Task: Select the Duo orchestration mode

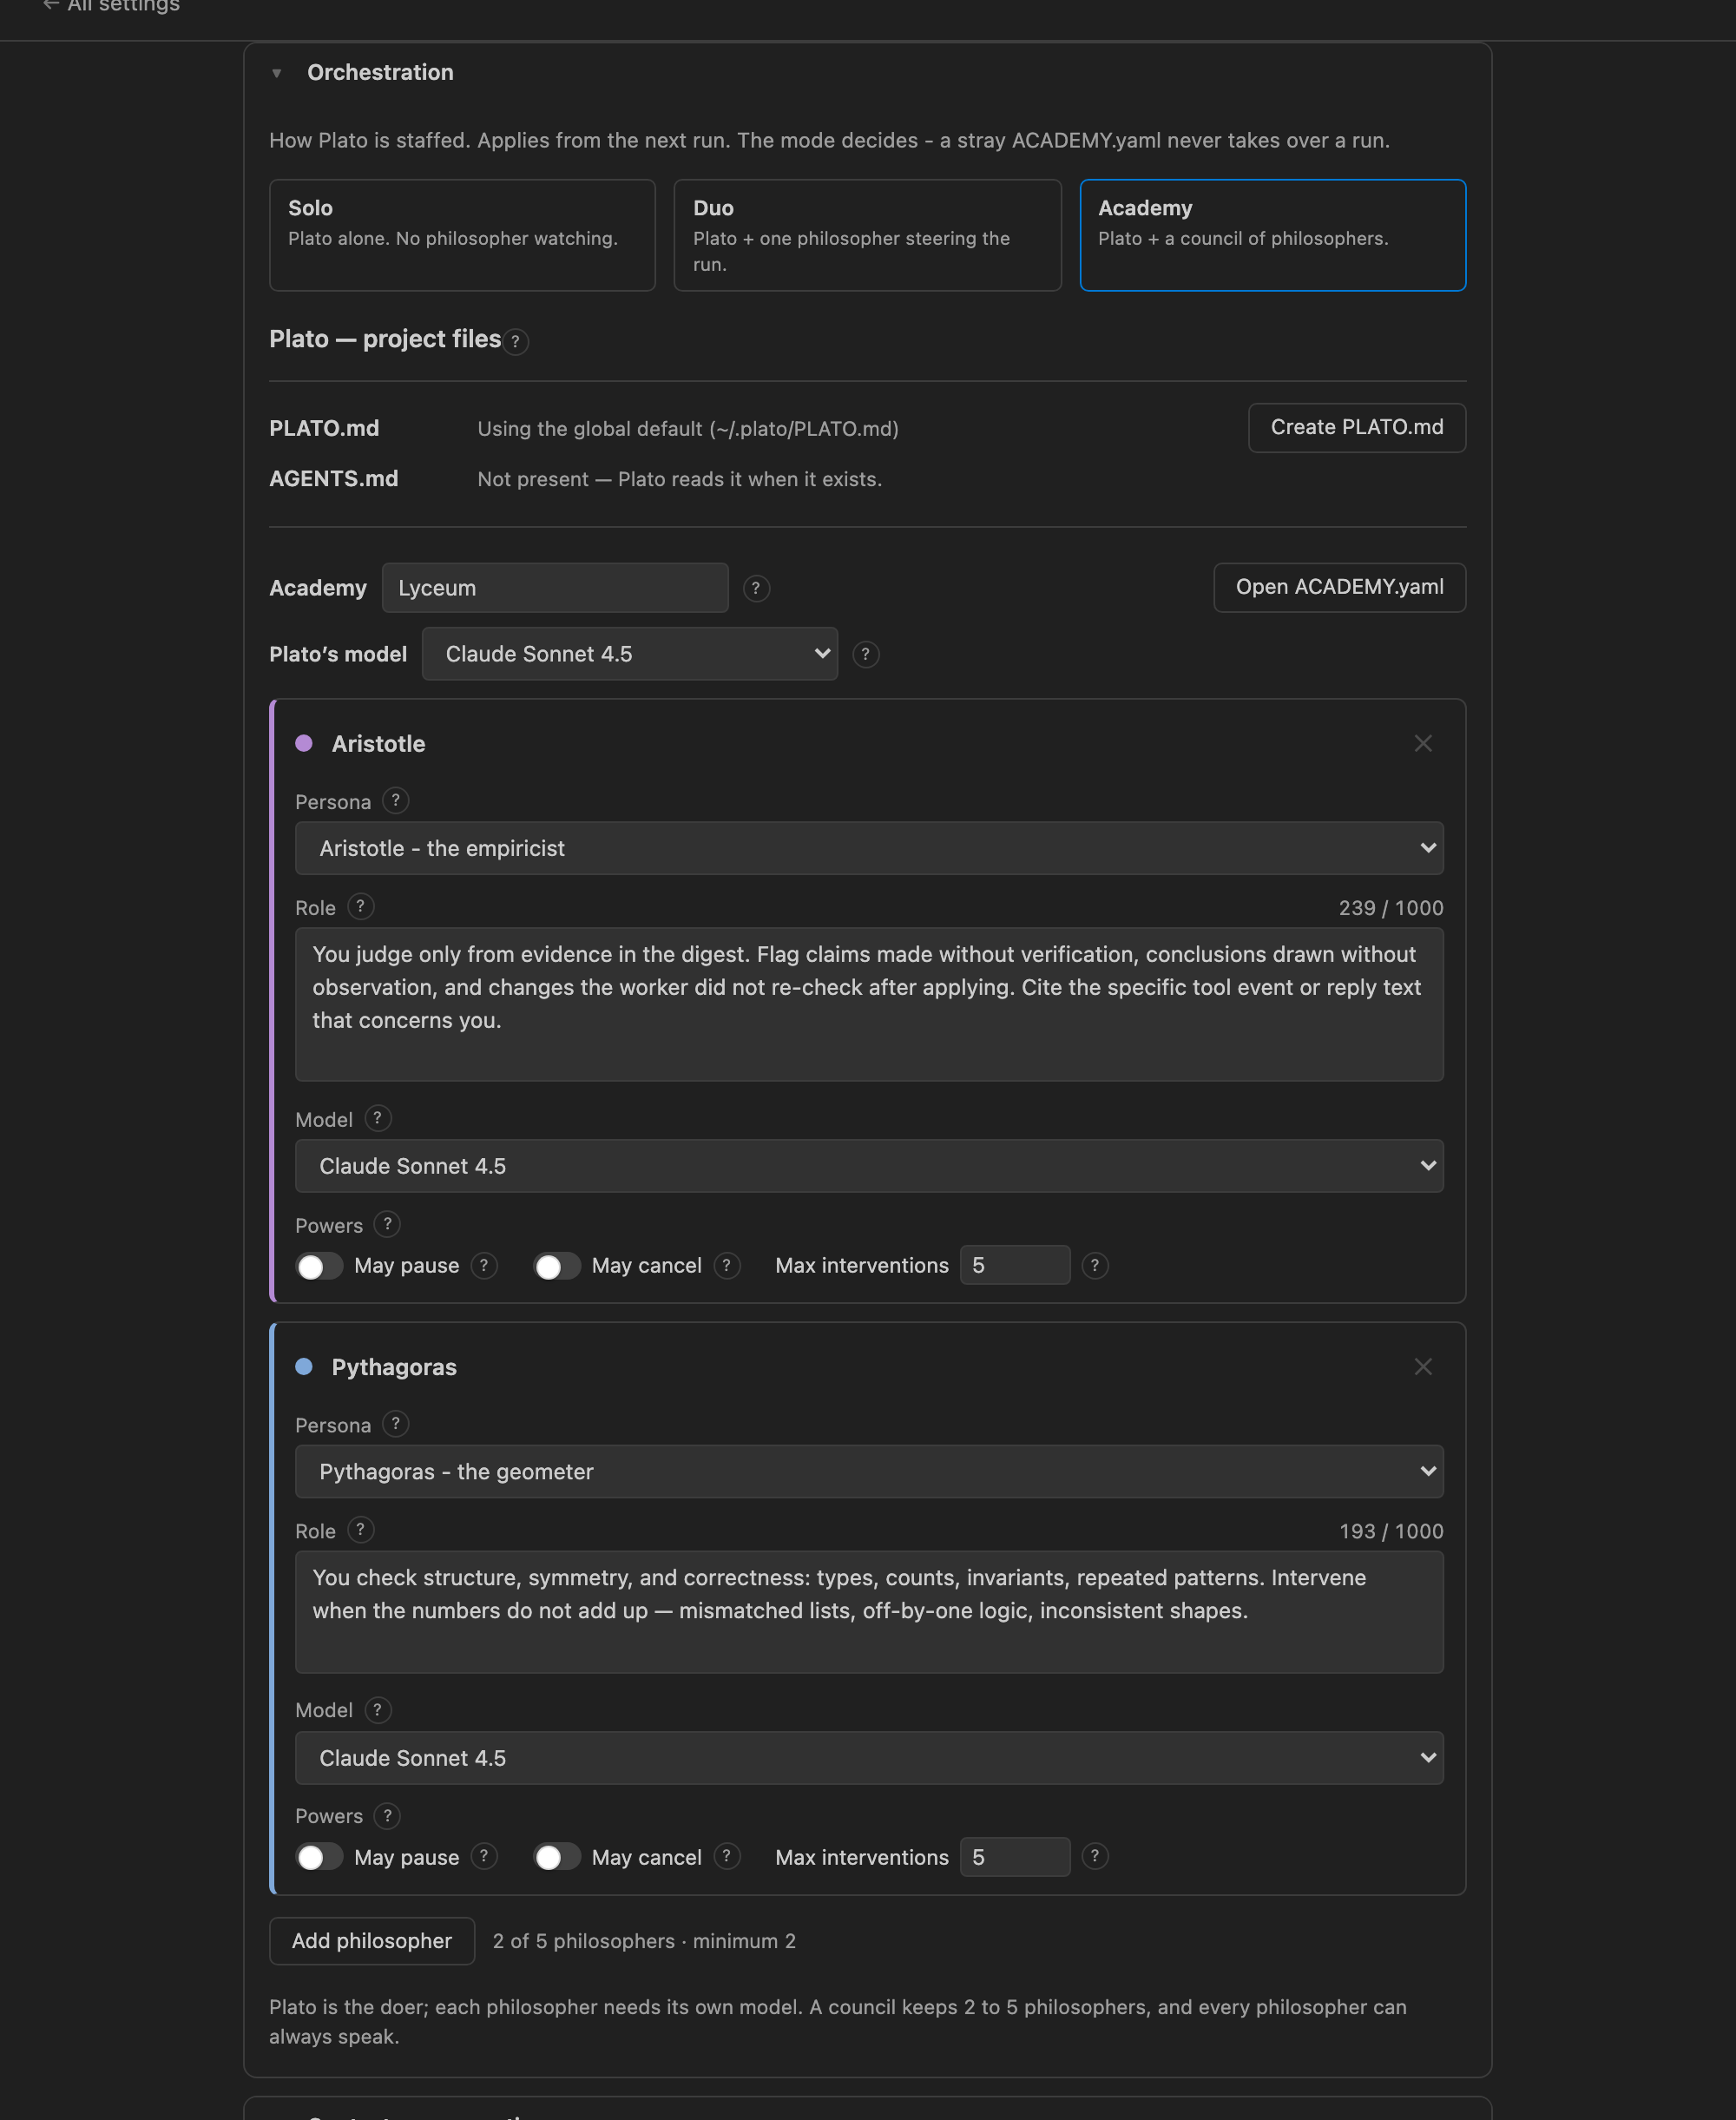Action: point(867,235)
